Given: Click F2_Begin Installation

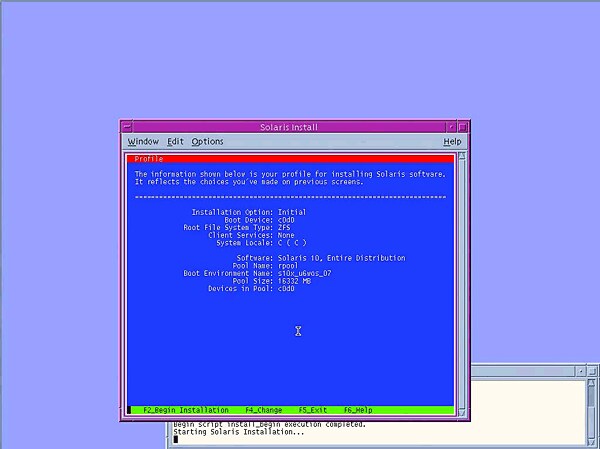Looking at the screenshot, I should tap(186, 410).
